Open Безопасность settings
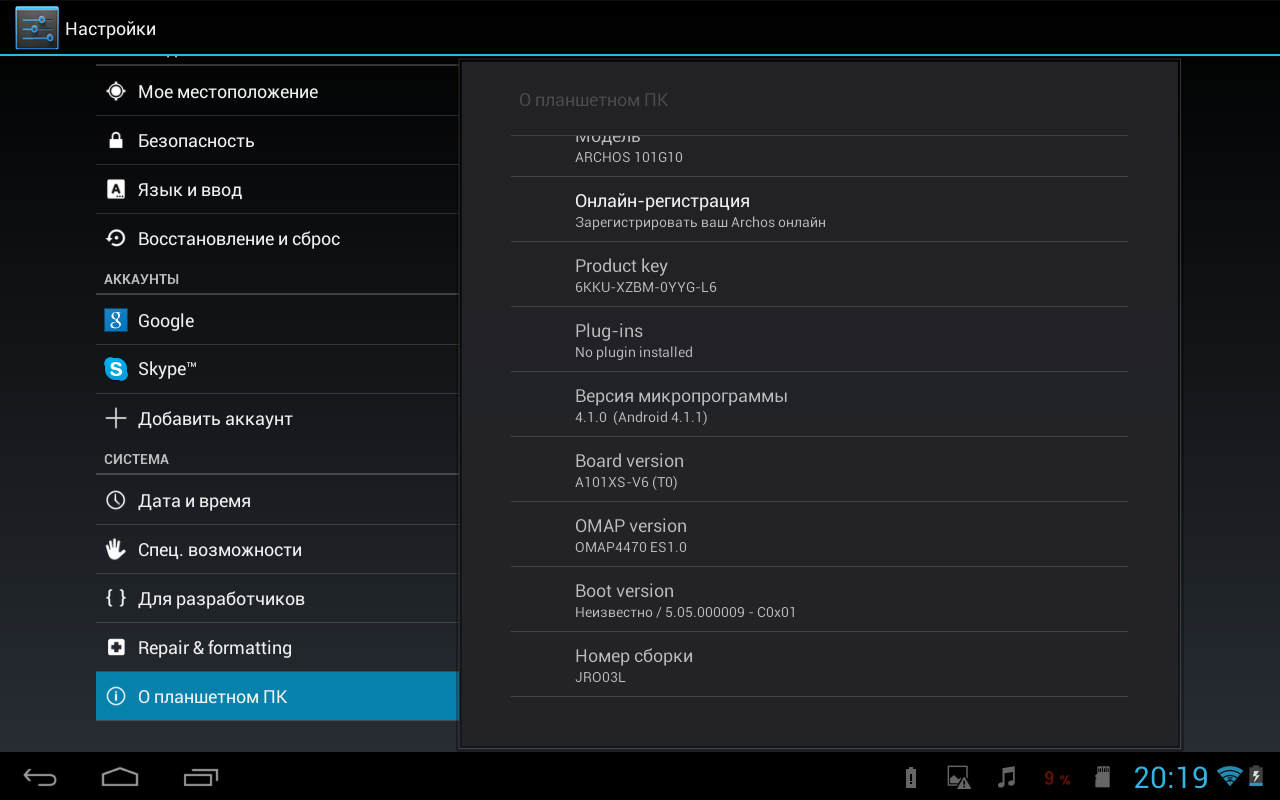Image resolution: width=1280 pixels, height=800 pixels. click(277, 140)
